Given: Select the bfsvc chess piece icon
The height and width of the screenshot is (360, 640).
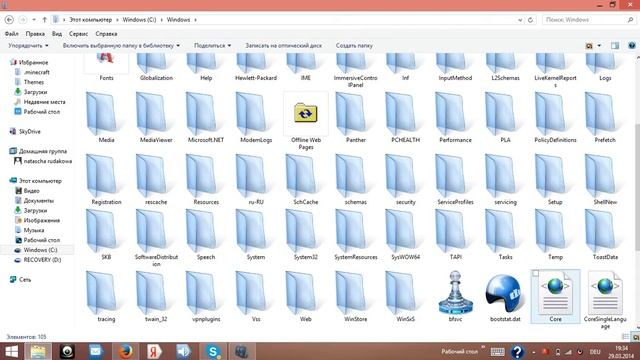Looking at the screenshot, I should (456, 293).
